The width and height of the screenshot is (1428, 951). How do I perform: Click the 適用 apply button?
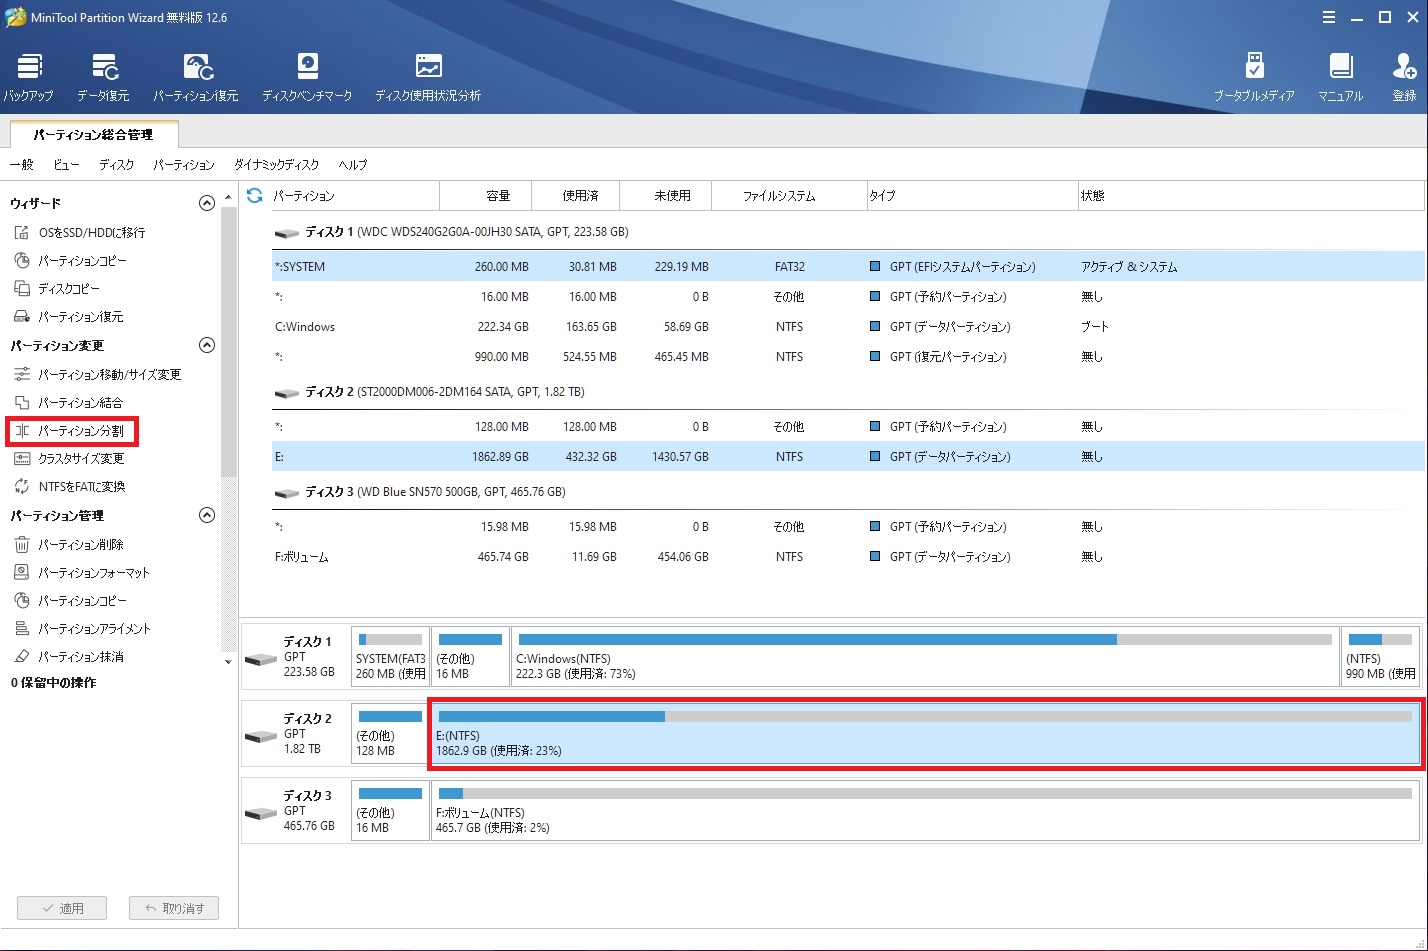(62, 908)
